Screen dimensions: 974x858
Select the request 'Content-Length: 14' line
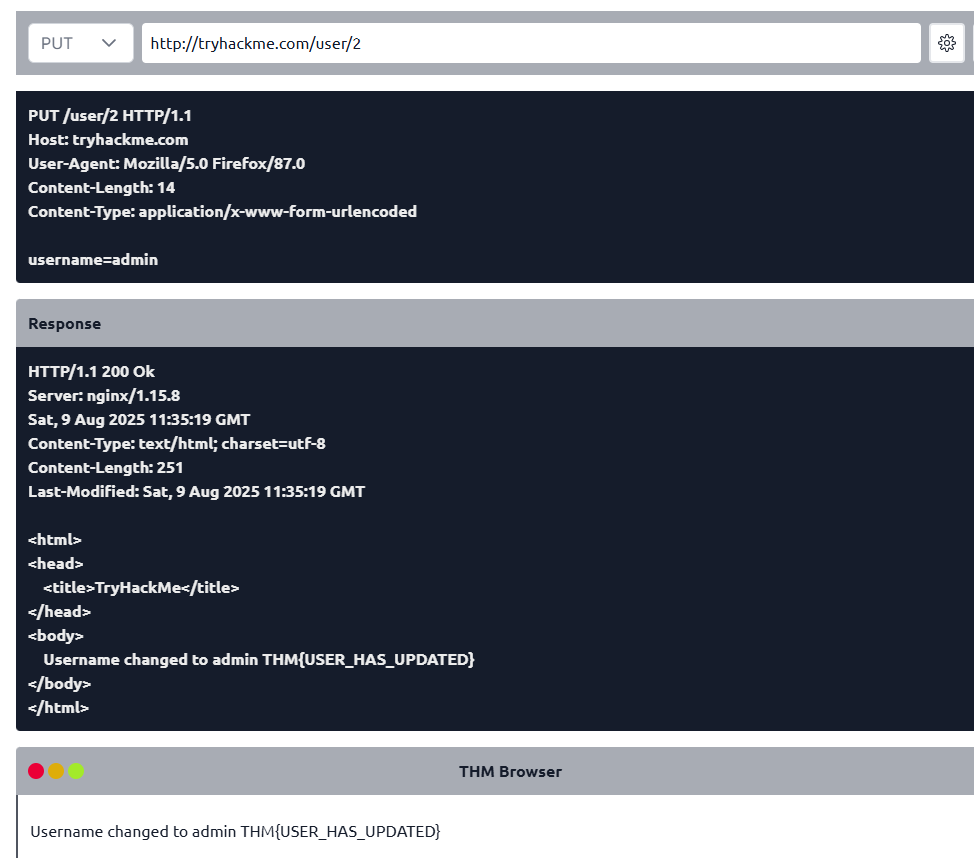pos(101,188)
